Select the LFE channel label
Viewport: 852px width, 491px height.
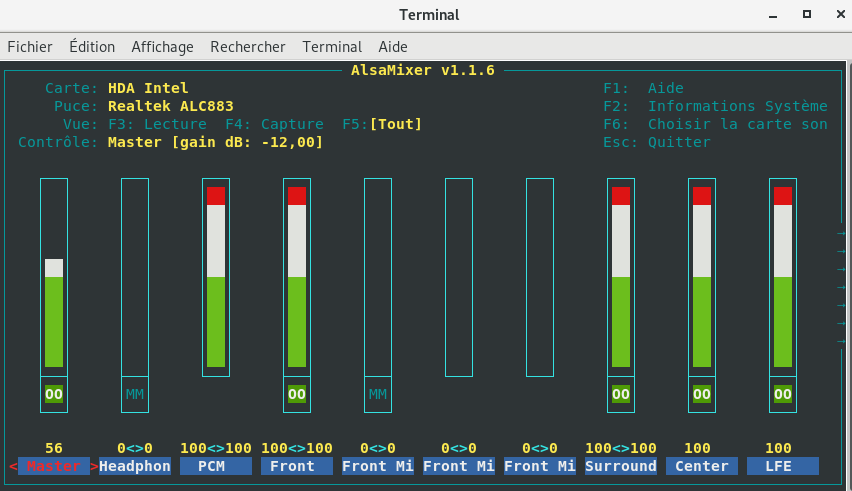tap(782, 466)
